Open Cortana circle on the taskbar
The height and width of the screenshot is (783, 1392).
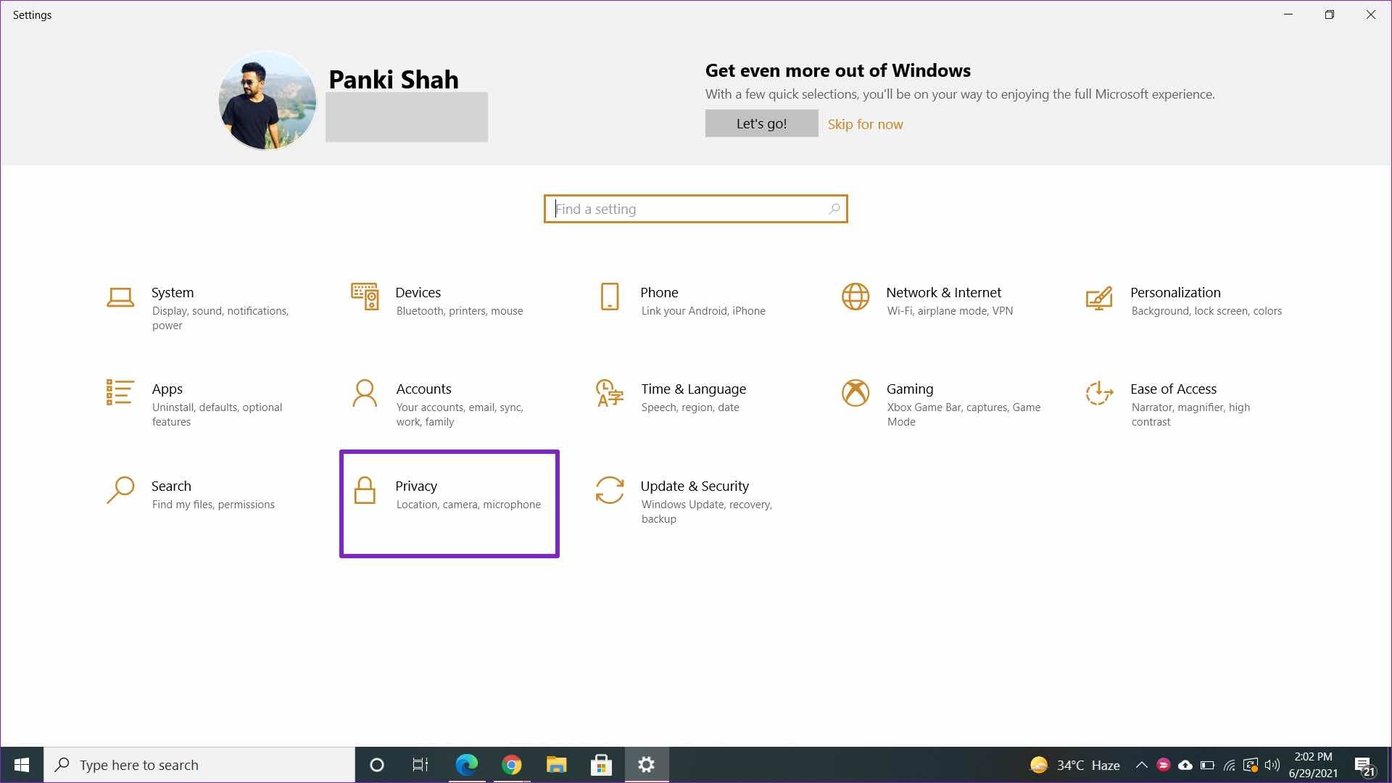377,765
